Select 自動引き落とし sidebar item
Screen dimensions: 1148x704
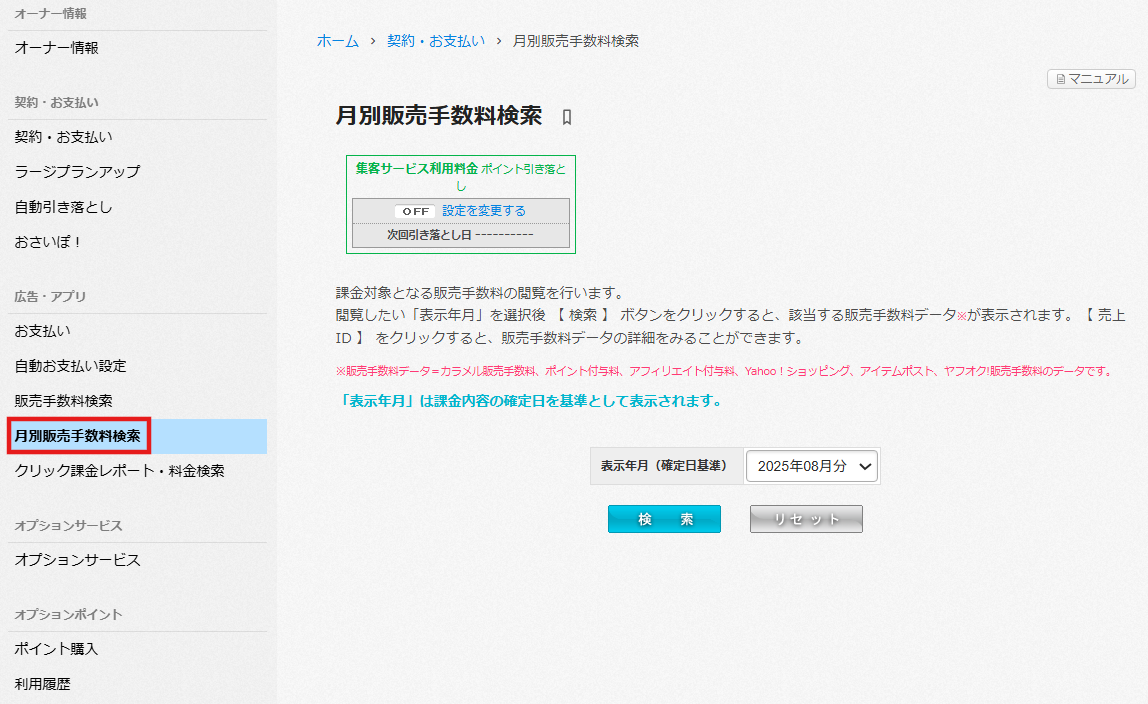64,207
